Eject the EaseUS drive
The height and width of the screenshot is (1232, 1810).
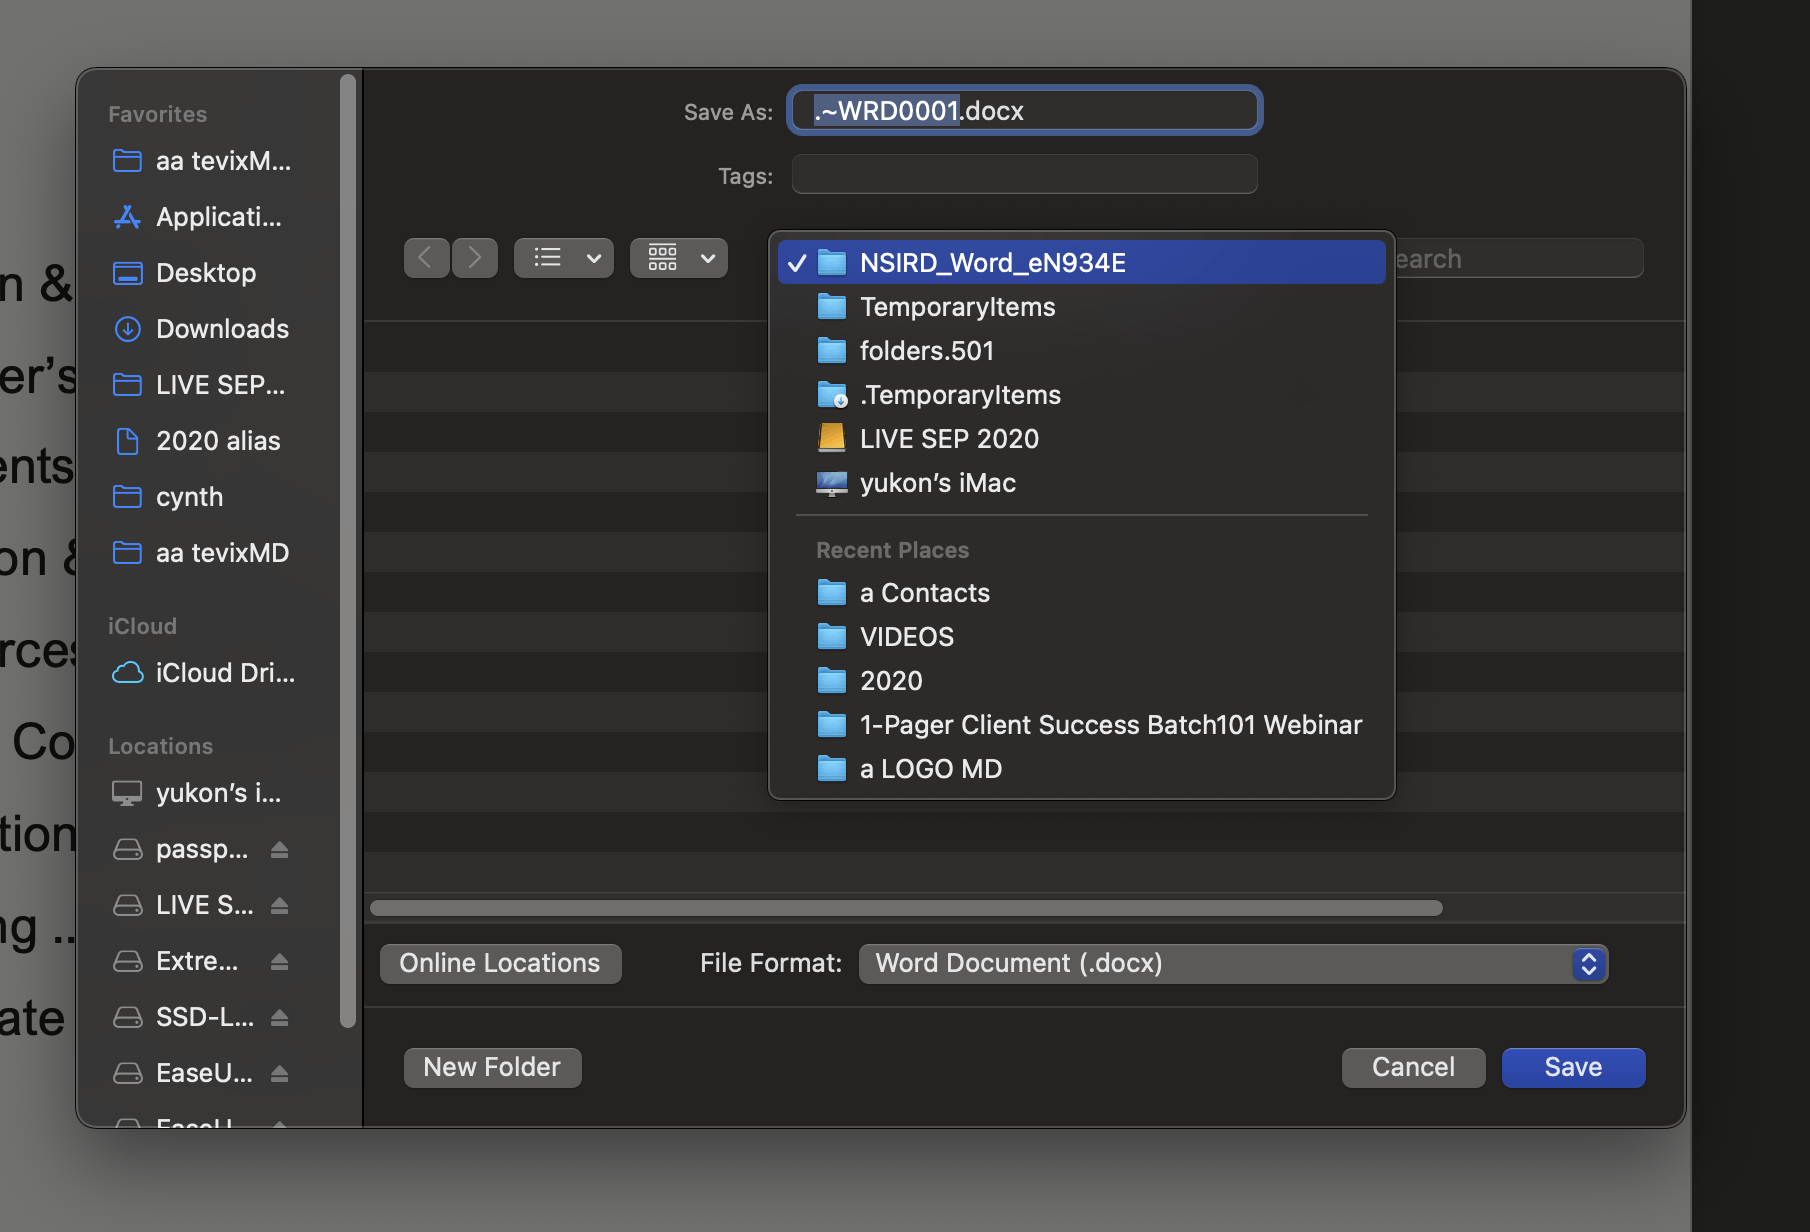click(x=281, y=1072)
